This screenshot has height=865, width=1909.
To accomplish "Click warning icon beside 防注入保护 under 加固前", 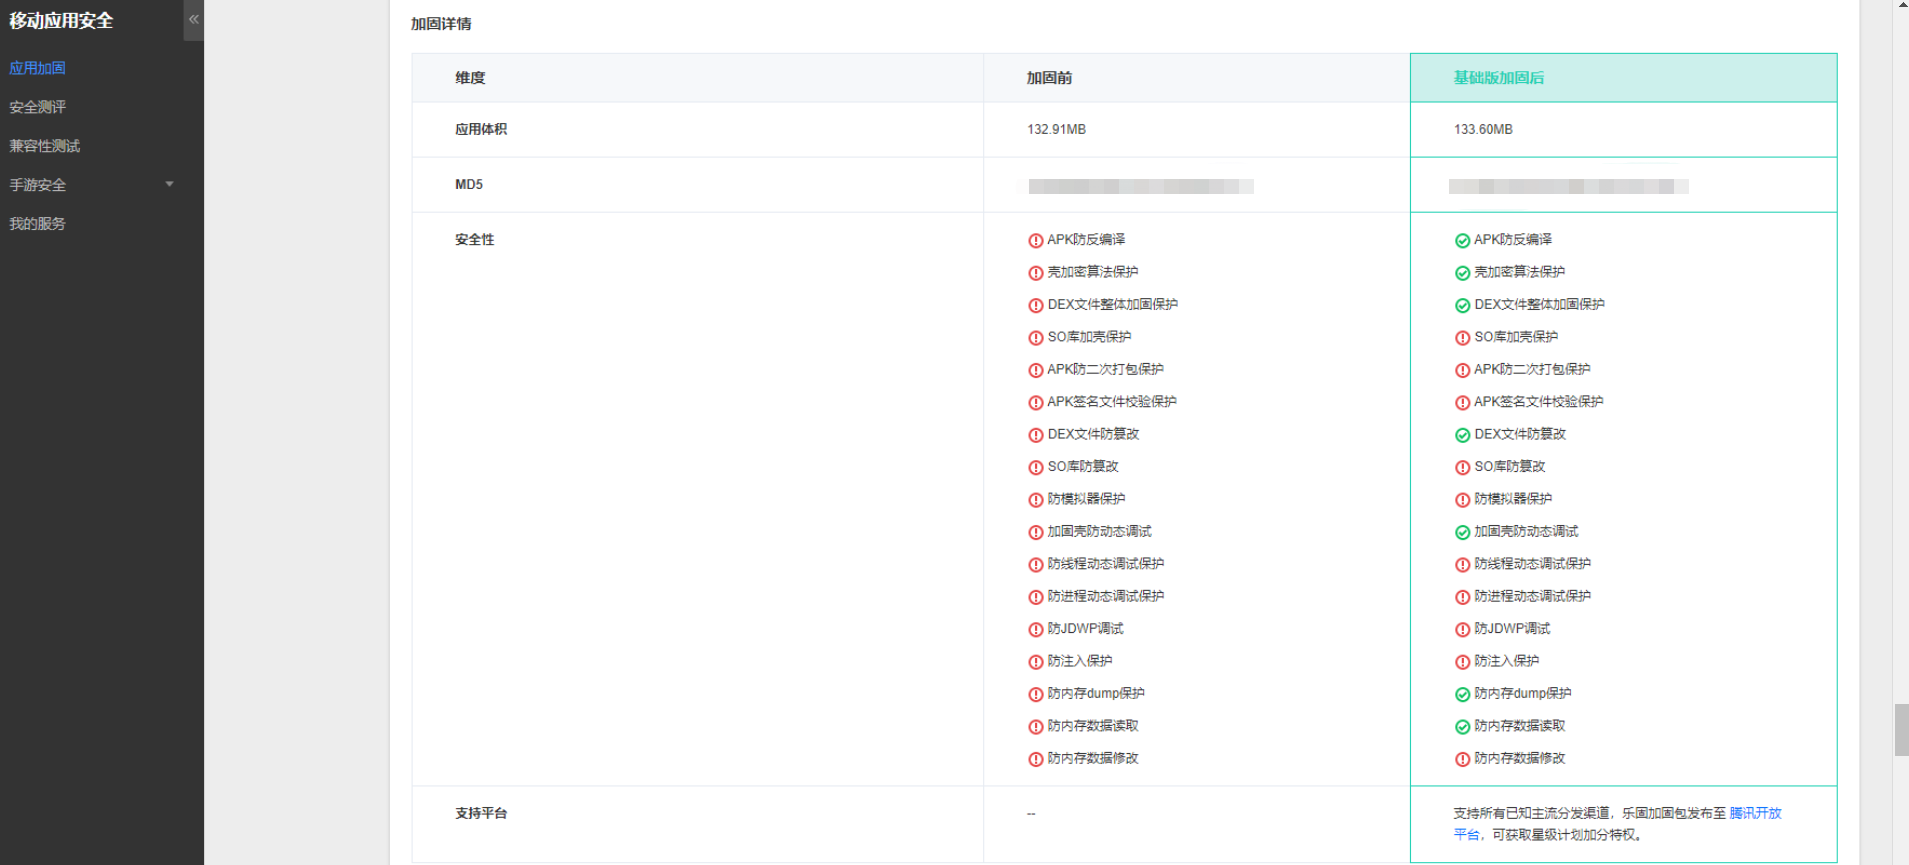I will tap(1036, 662).
